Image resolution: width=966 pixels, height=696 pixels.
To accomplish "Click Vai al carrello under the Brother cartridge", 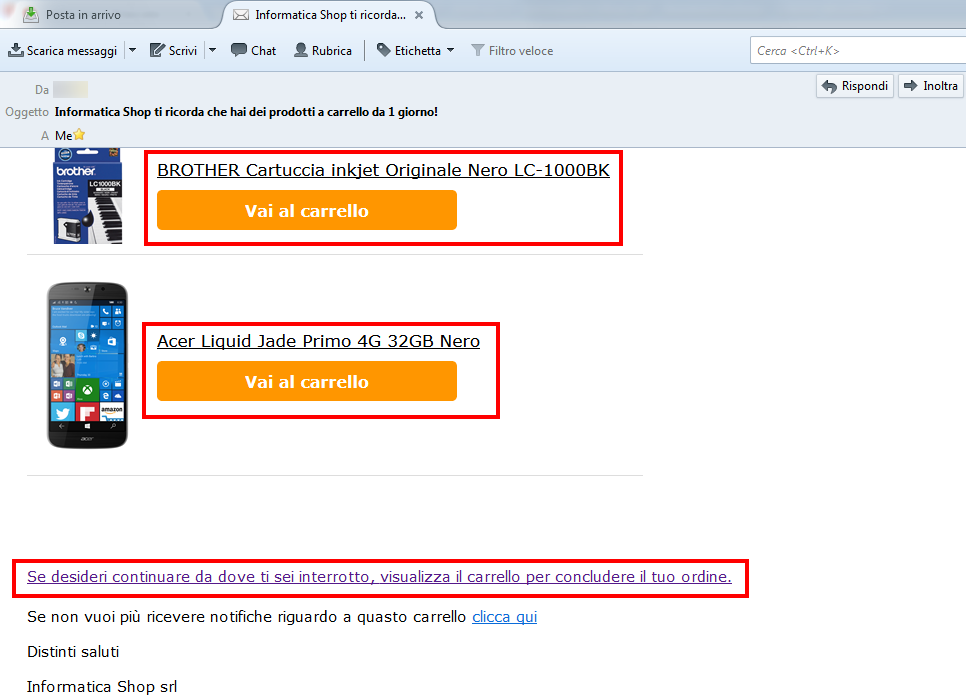I will [307, 210].
